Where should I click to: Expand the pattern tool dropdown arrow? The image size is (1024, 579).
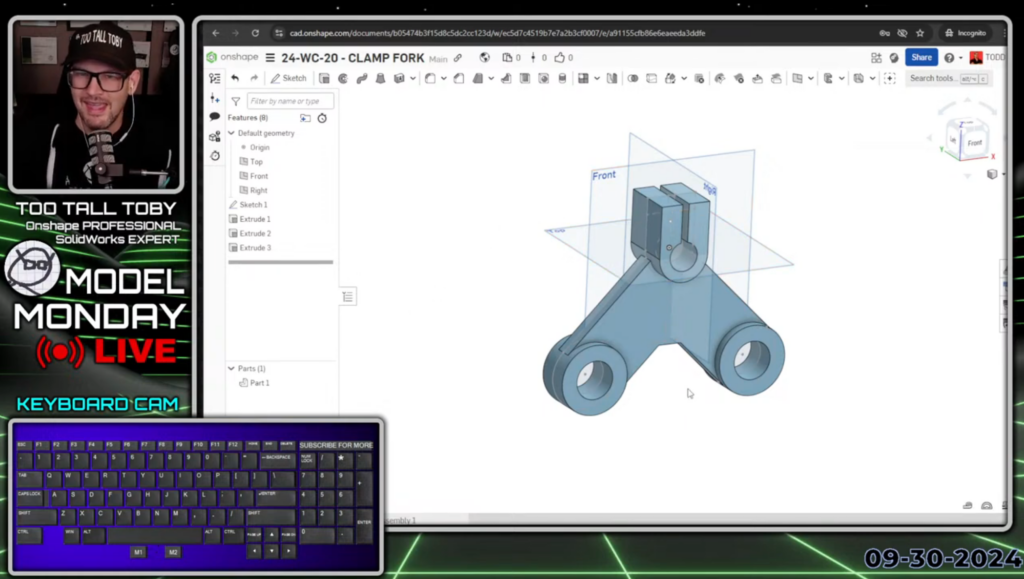[597, 79]
